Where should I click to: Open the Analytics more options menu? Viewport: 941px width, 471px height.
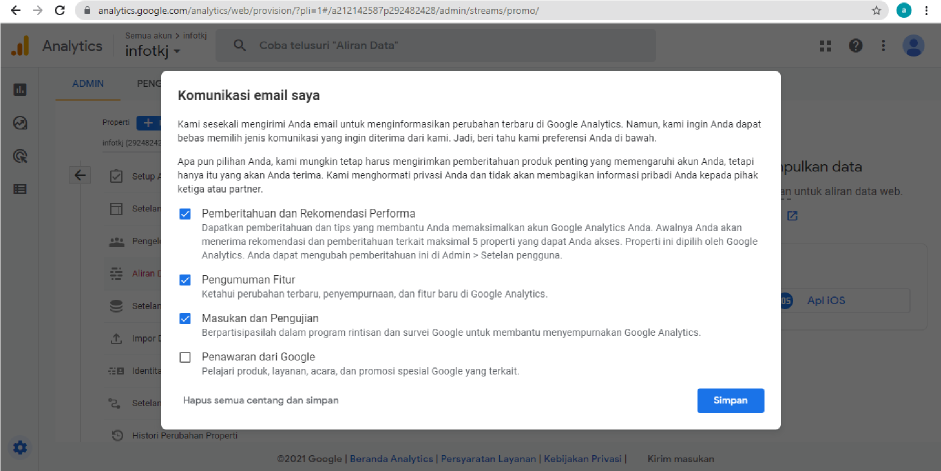883,46
